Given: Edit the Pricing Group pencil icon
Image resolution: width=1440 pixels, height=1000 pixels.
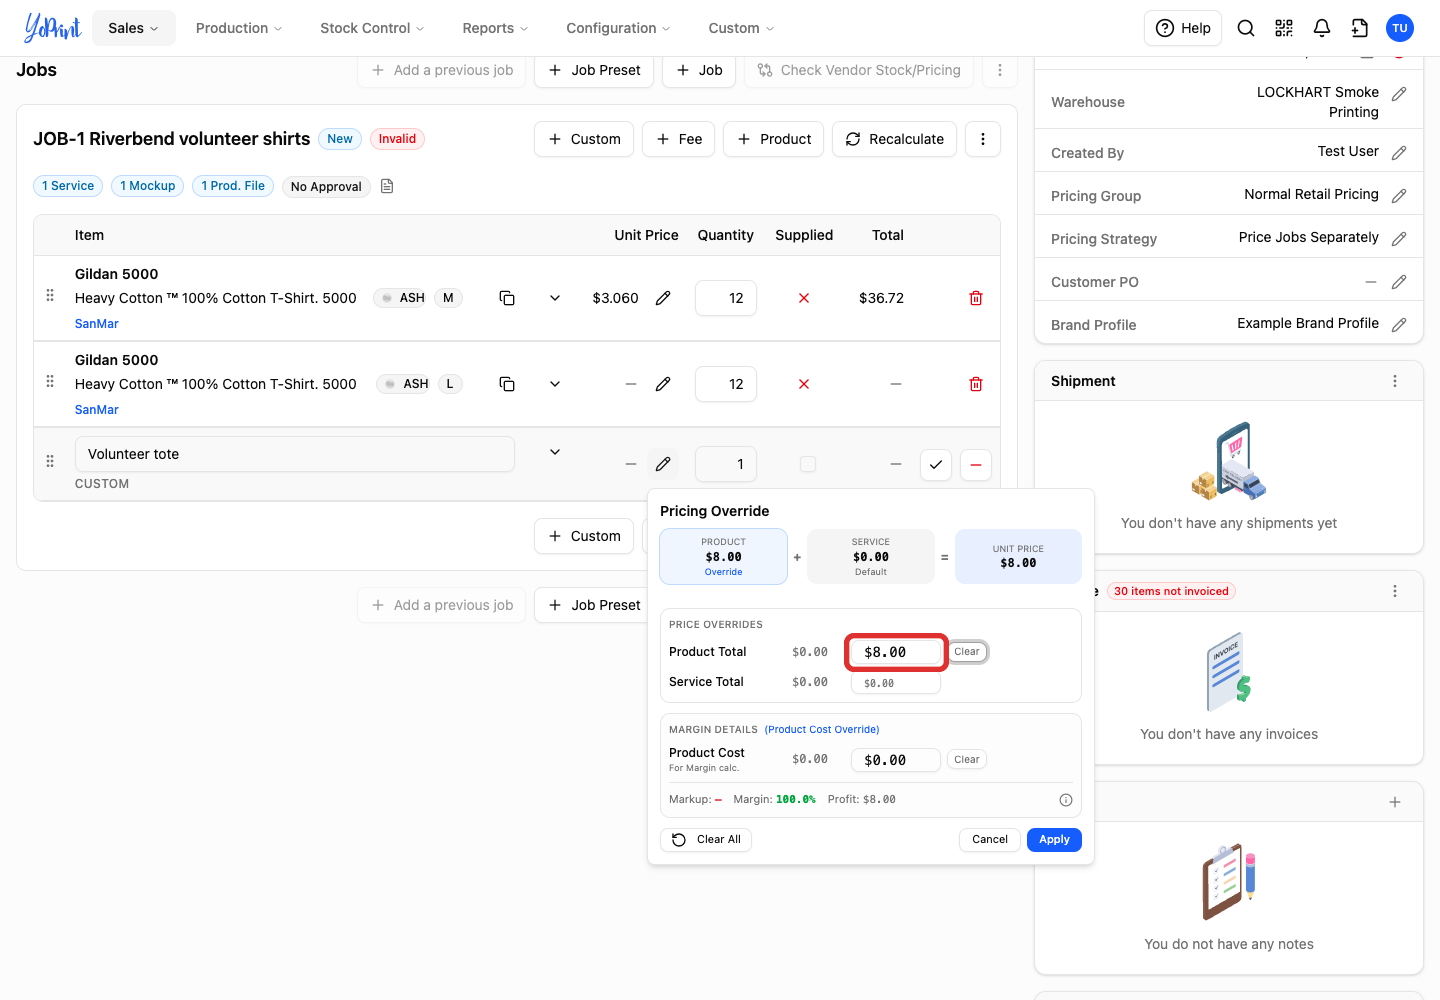Looking at the screenshot, I should click(x=1399, y=196).
